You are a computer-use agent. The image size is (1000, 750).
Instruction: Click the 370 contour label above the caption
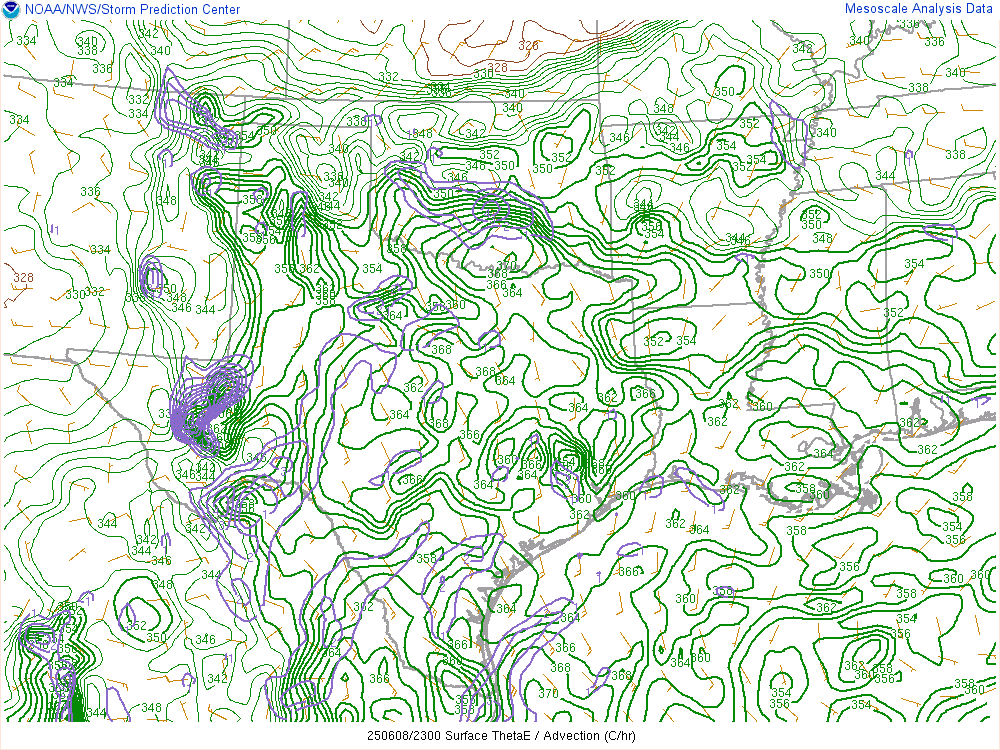tap(548, 694)
